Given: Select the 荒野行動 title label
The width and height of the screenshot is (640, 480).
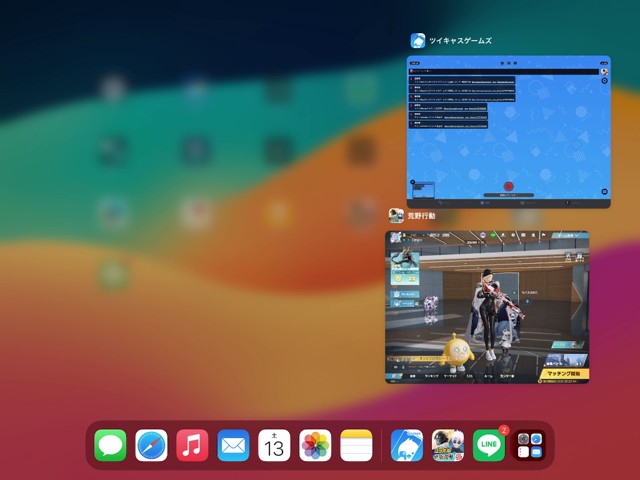Looking at the screenshot, I should click(422, 216).
